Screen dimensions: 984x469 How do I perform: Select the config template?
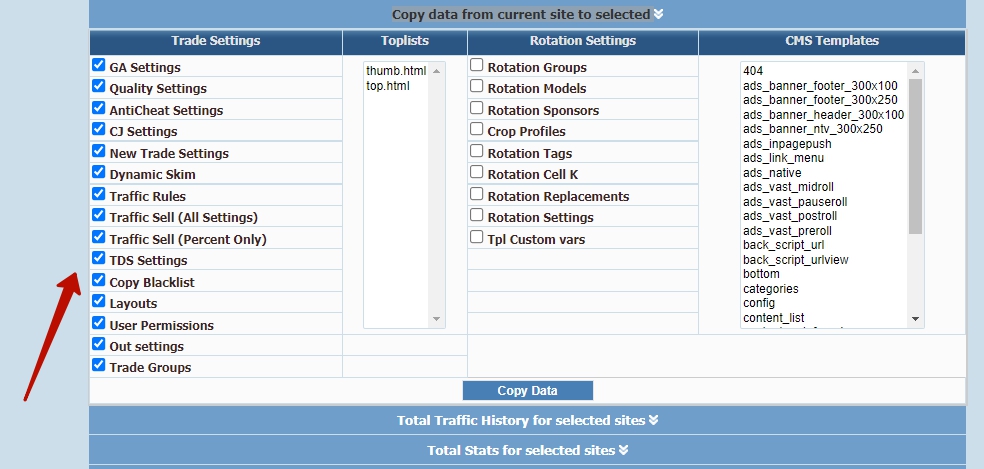pyautogui.click(x=824, y=303)
